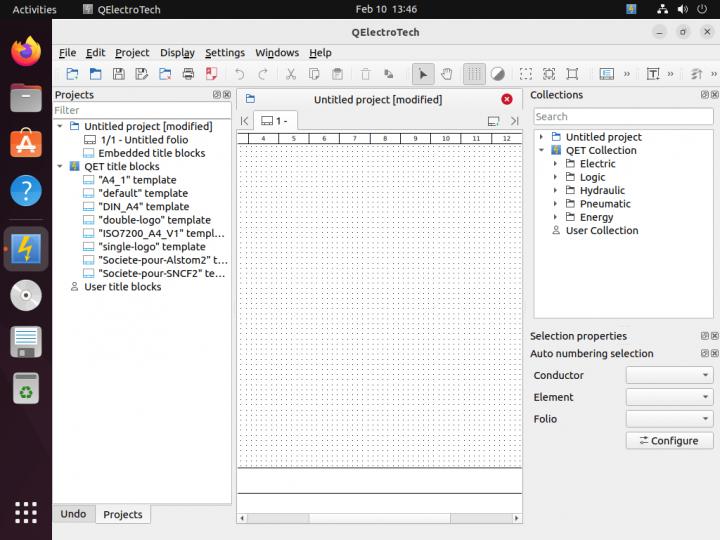Open the Help menu
The image size is (720, 540).
(x=320, y=53)
